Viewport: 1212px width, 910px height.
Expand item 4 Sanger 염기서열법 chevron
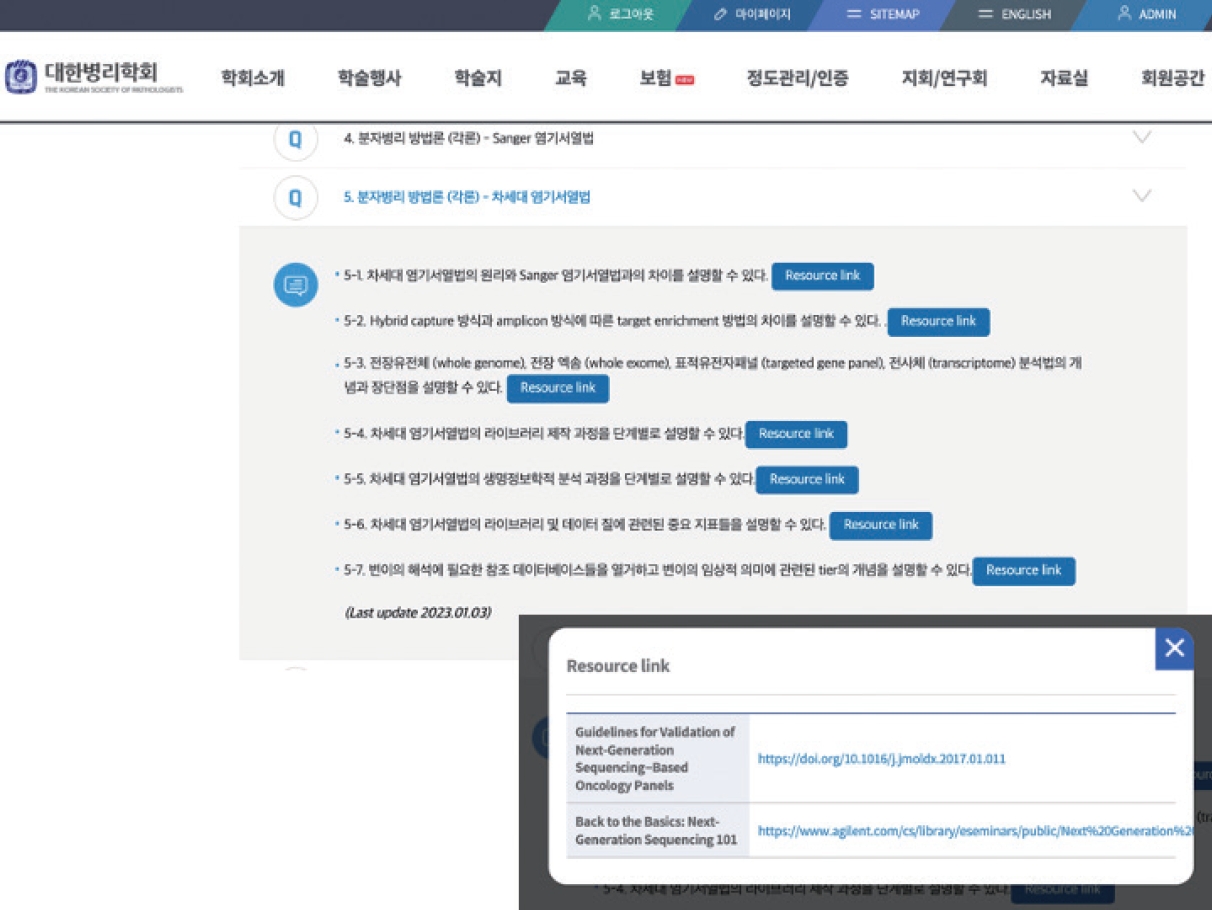[x=1141, y=138]
